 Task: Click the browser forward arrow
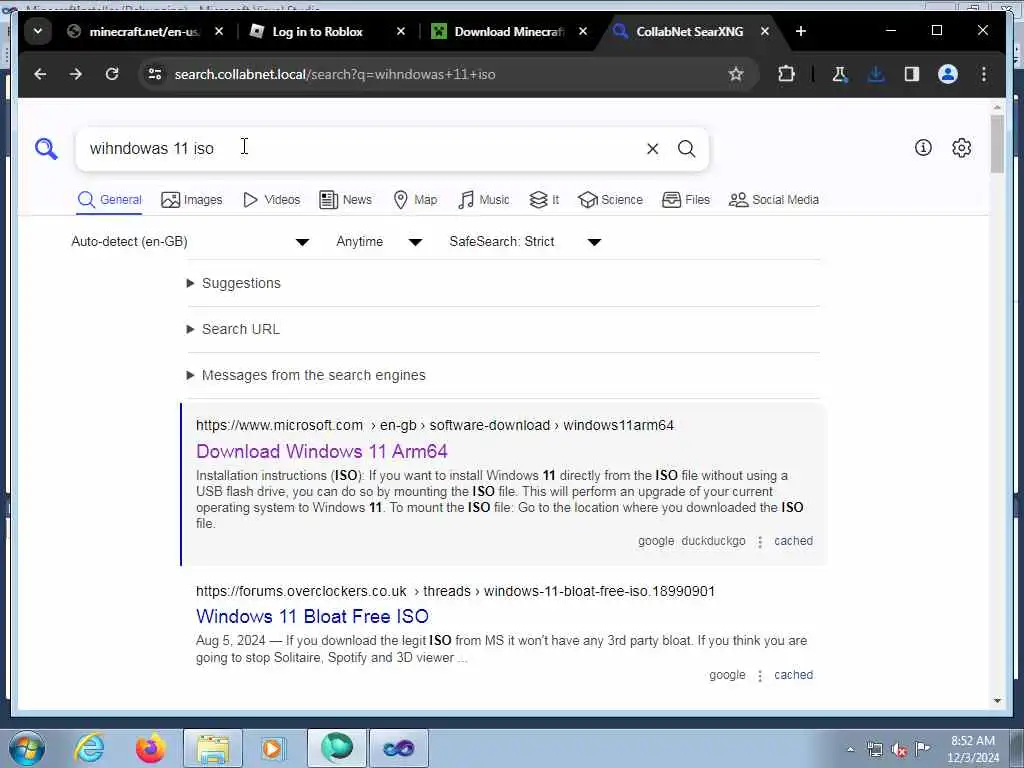pos(76,74)
